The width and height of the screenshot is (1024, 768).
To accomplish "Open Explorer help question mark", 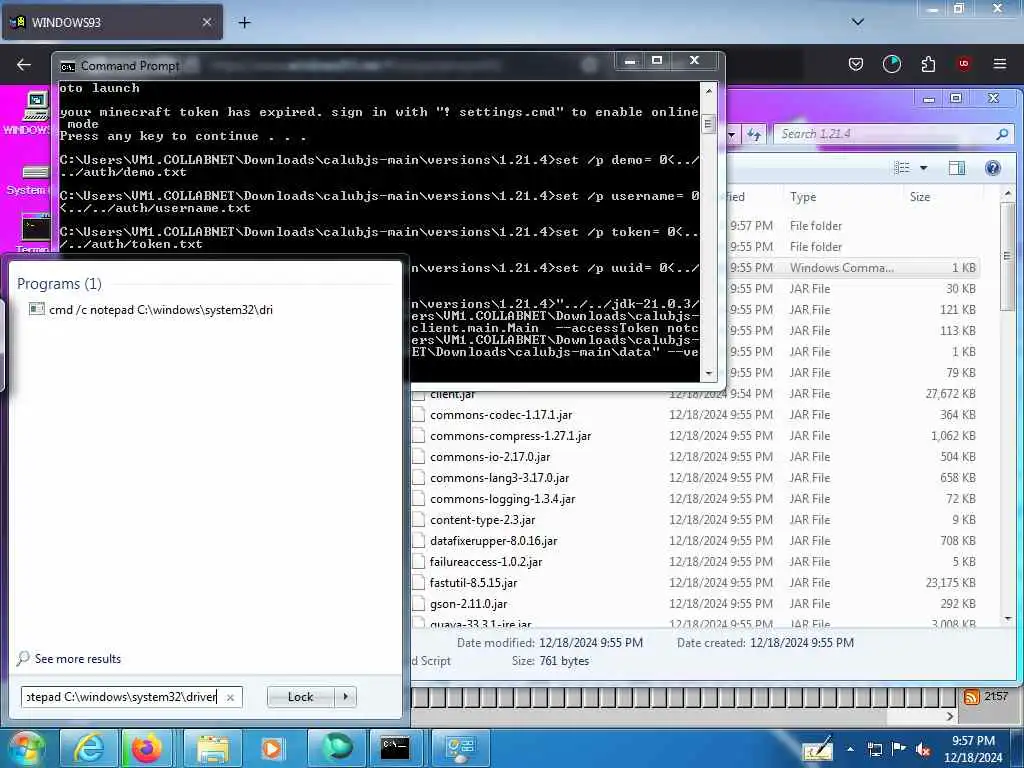I will coord(993,168).
